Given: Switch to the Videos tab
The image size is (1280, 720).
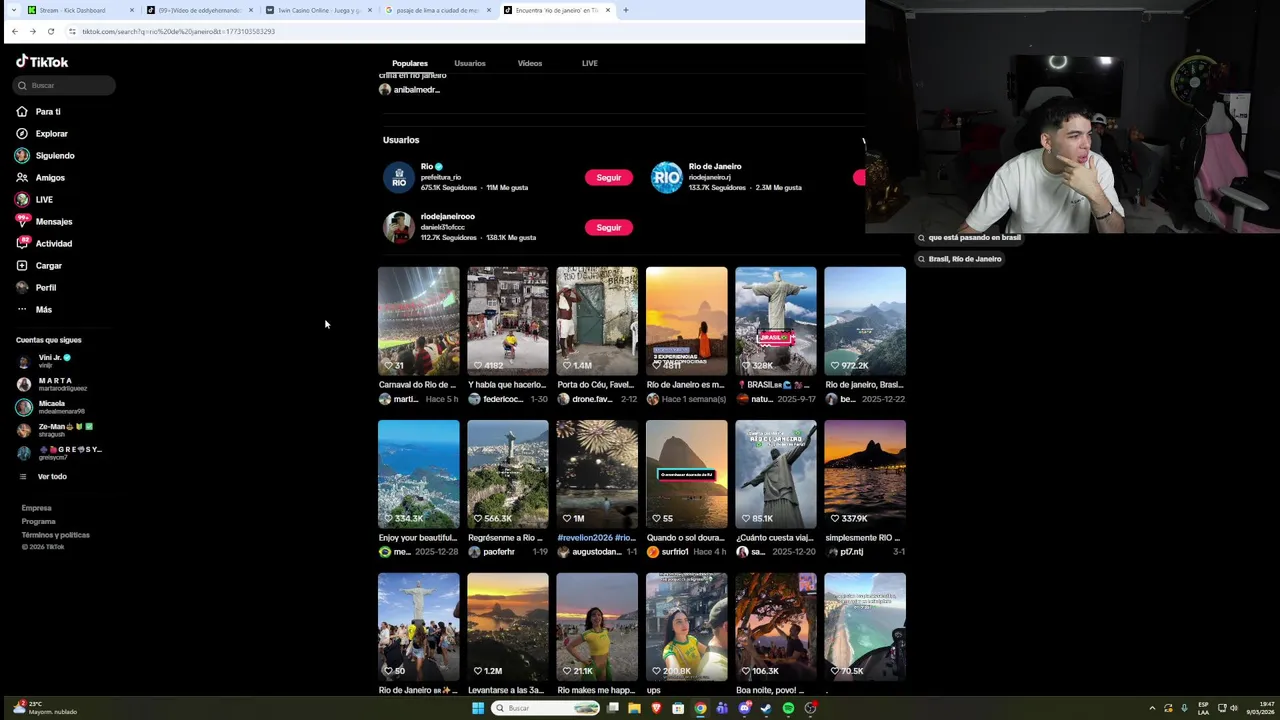Looking at the screenshot, I should pos(530,63).
